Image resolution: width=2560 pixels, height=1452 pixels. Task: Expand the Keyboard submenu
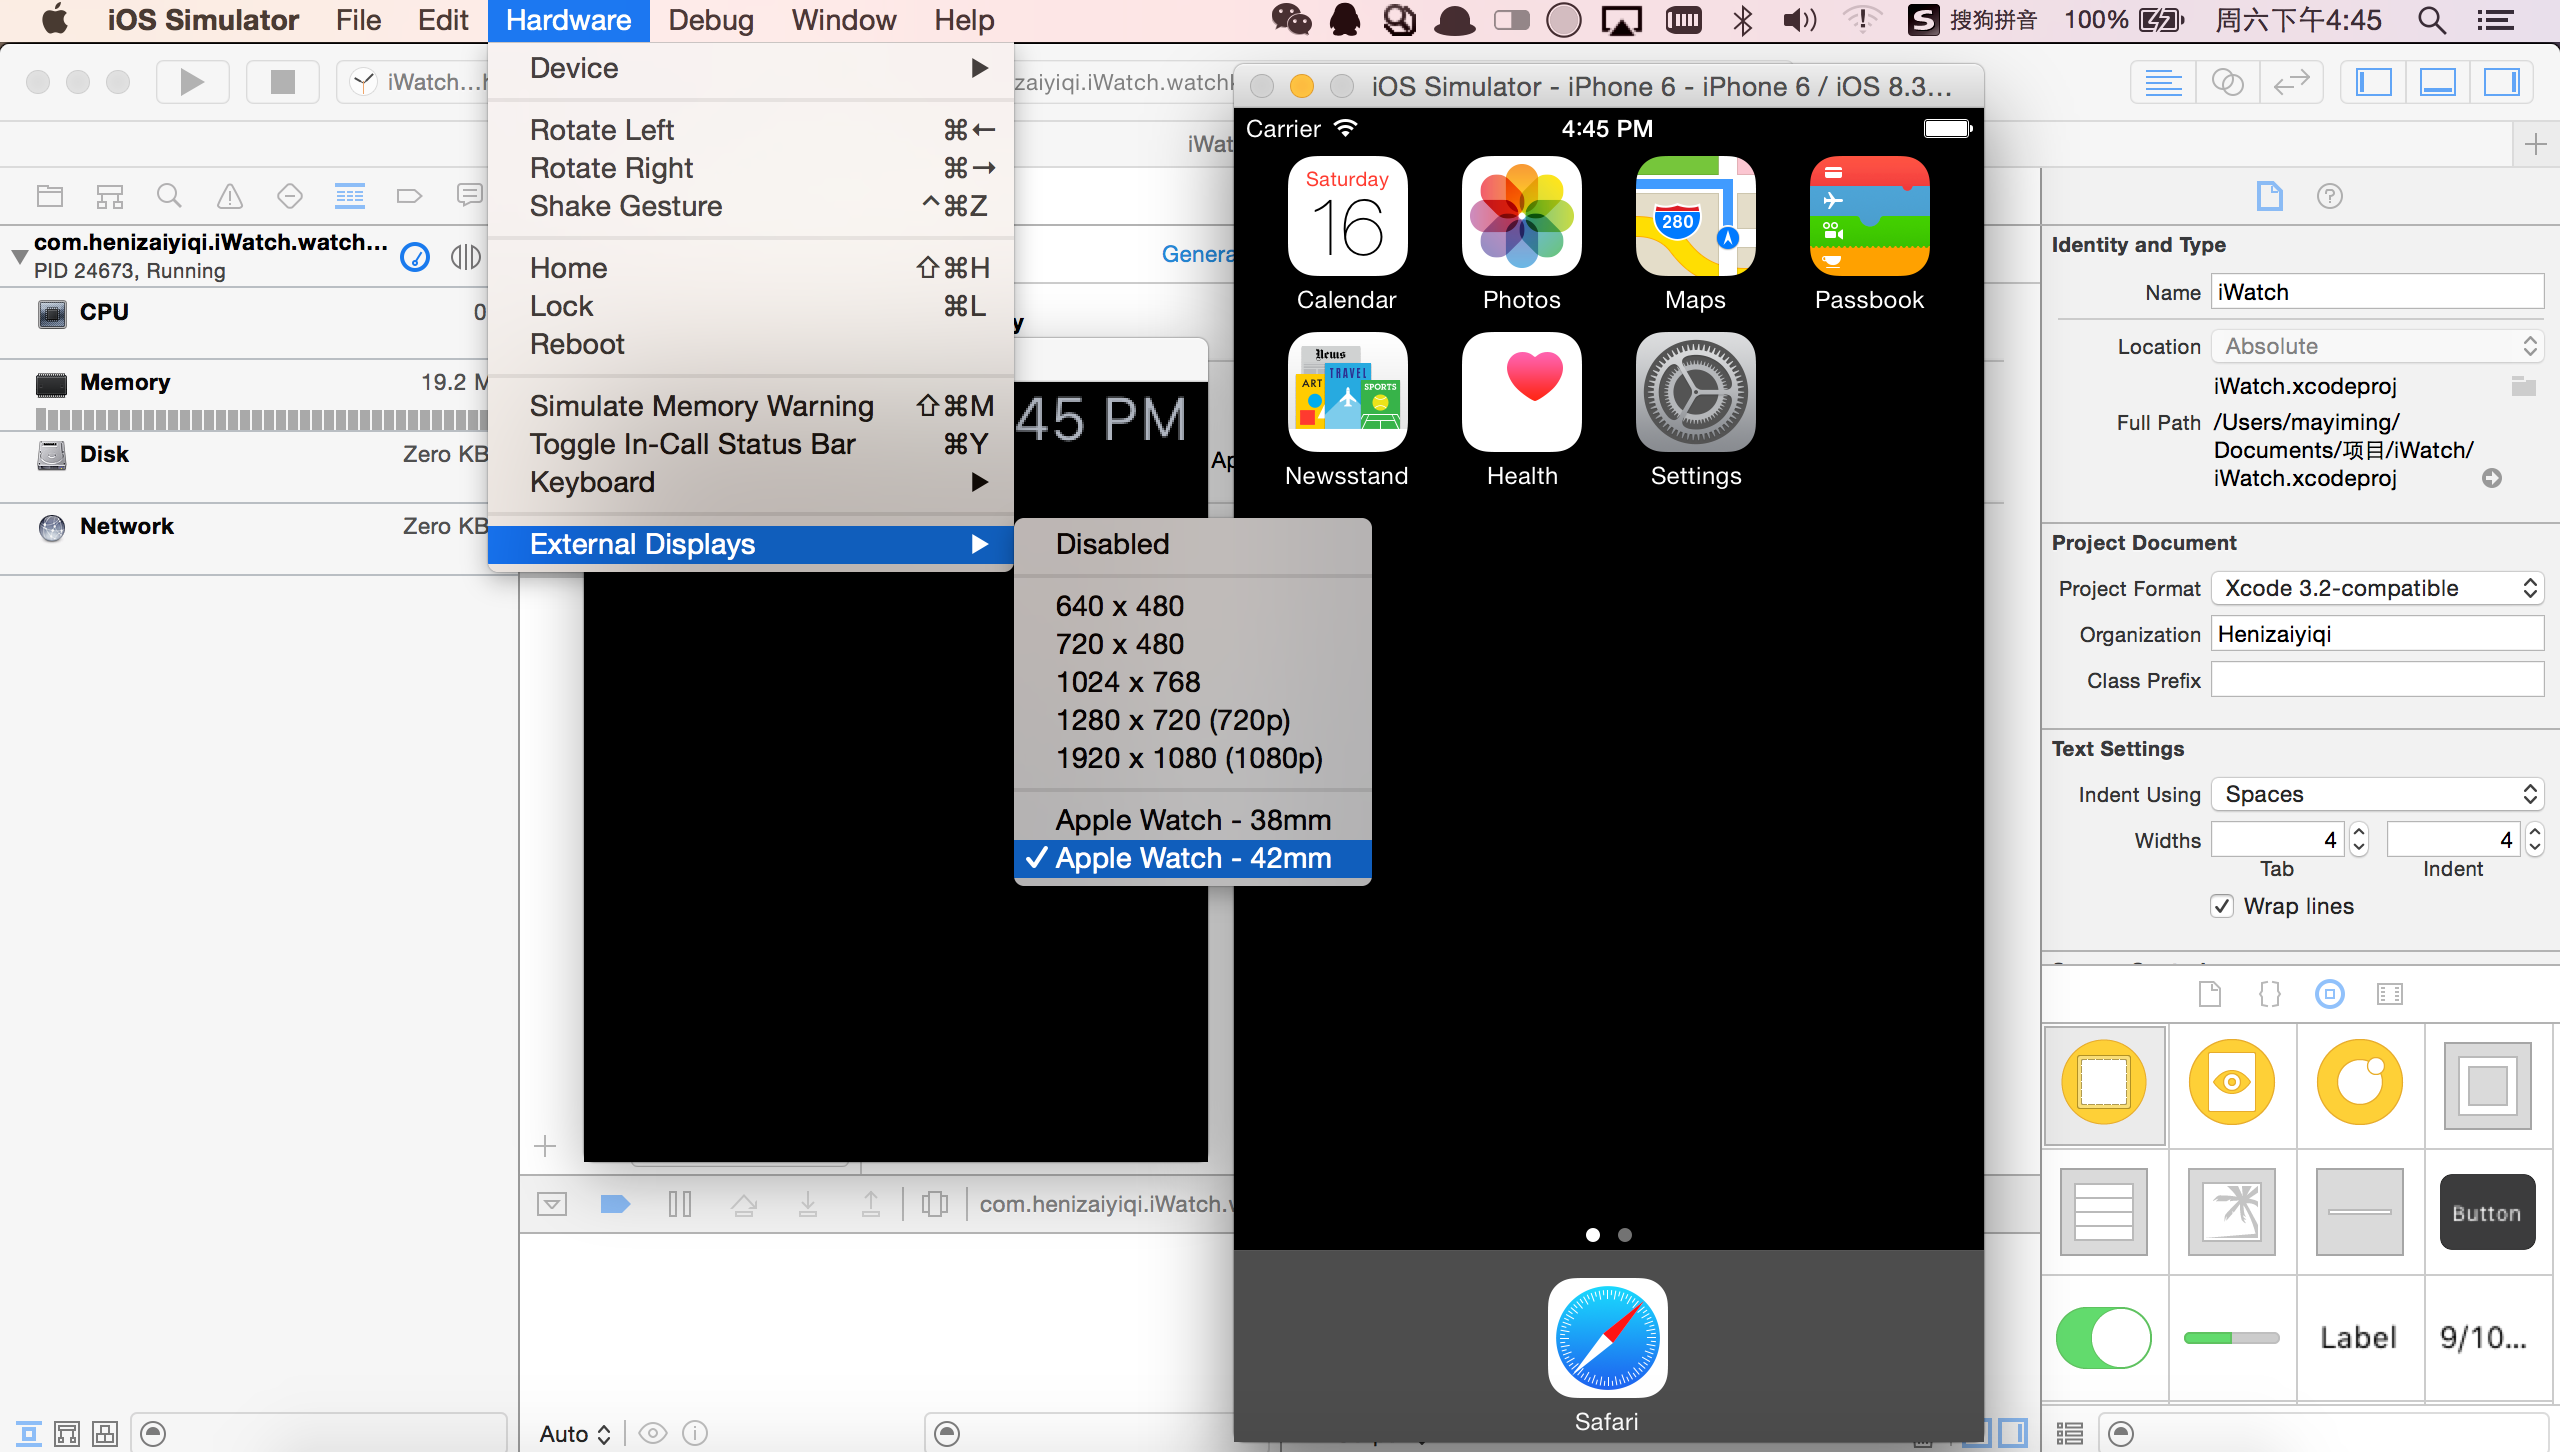click(x=751, y=482)
